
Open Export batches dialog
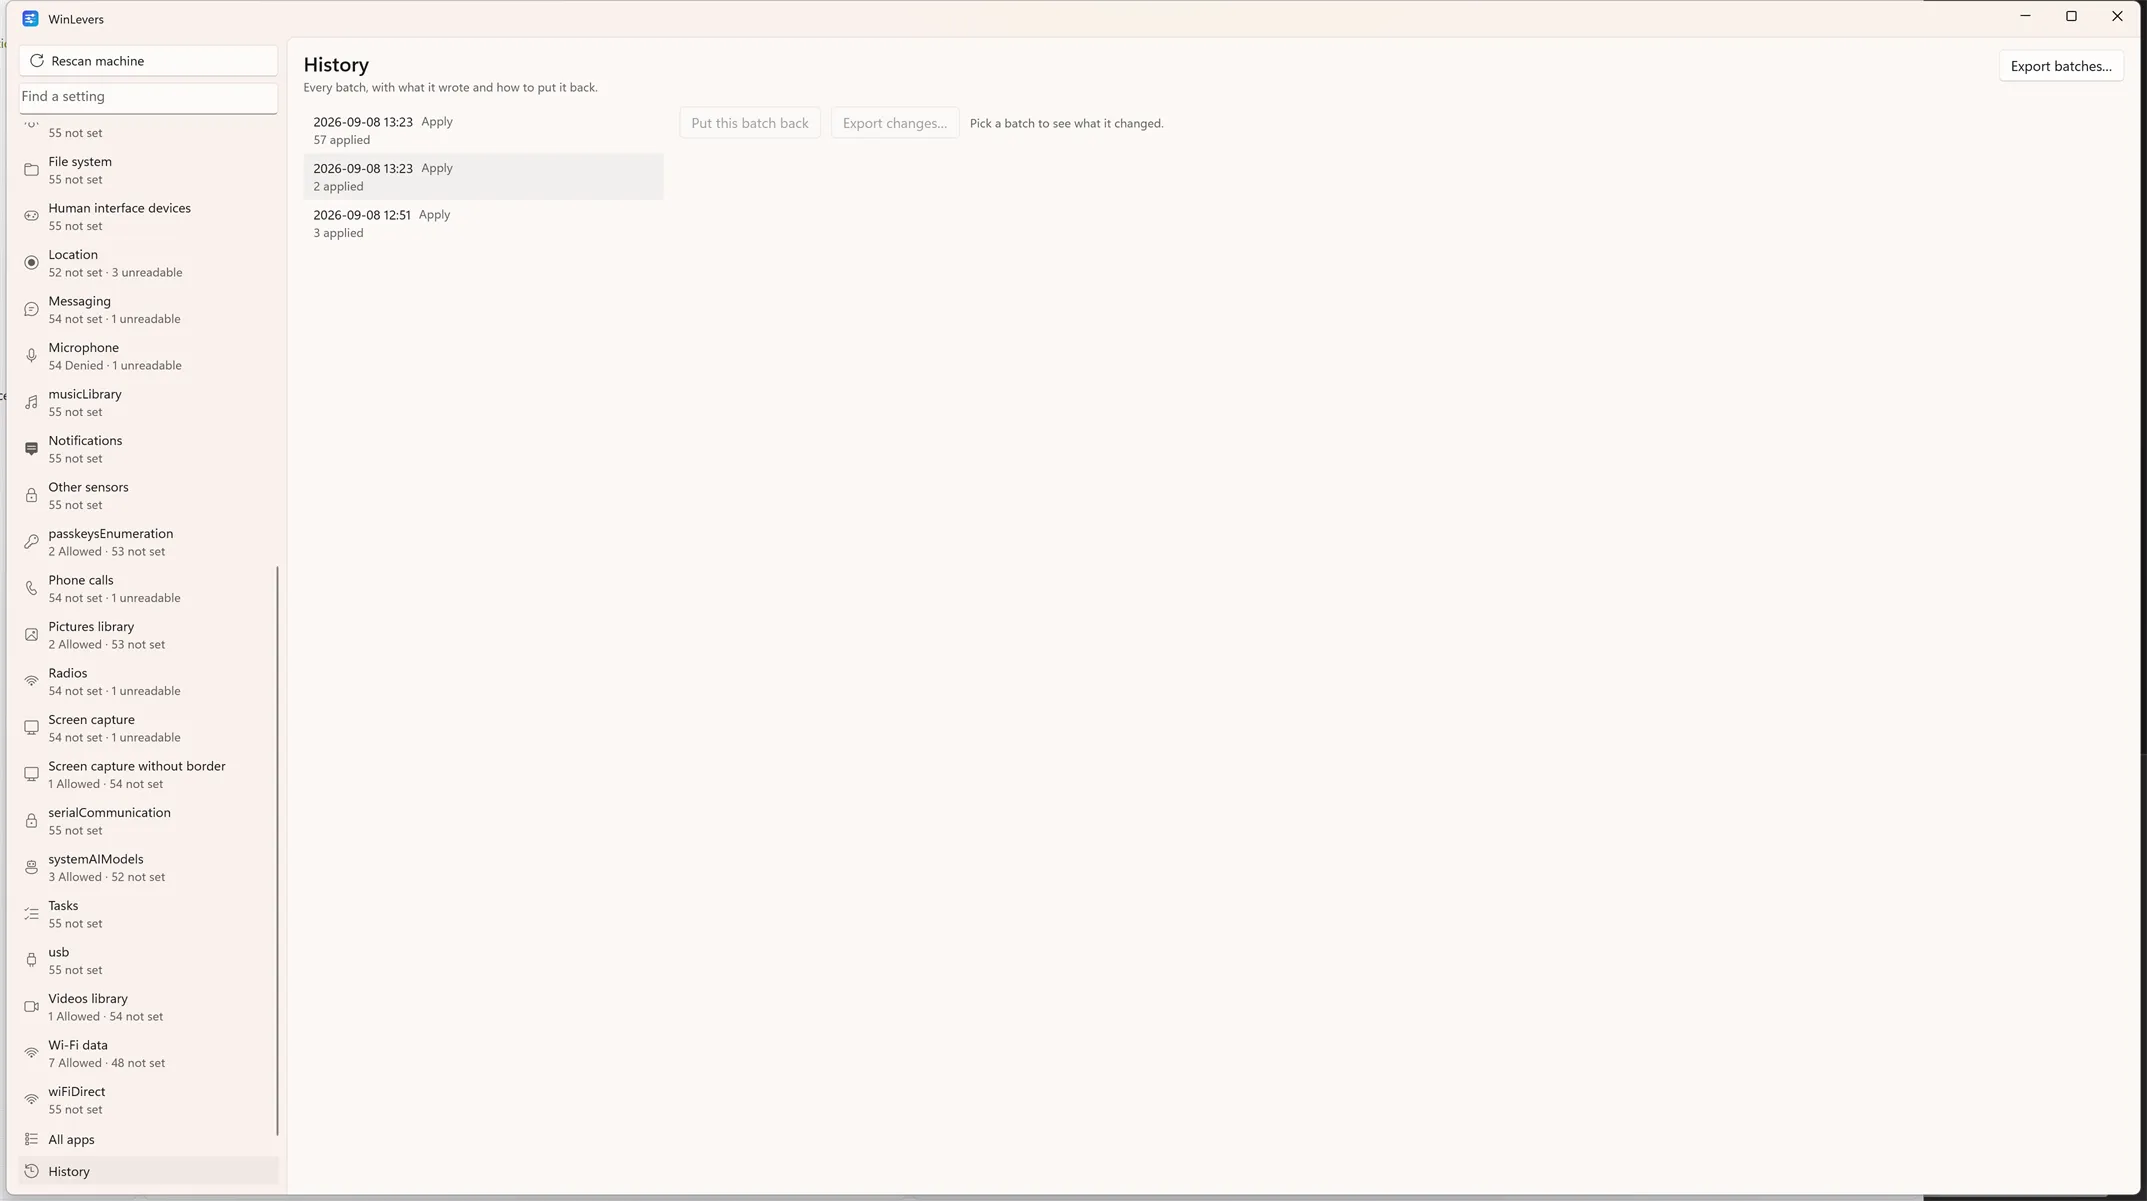(2061, 66)
